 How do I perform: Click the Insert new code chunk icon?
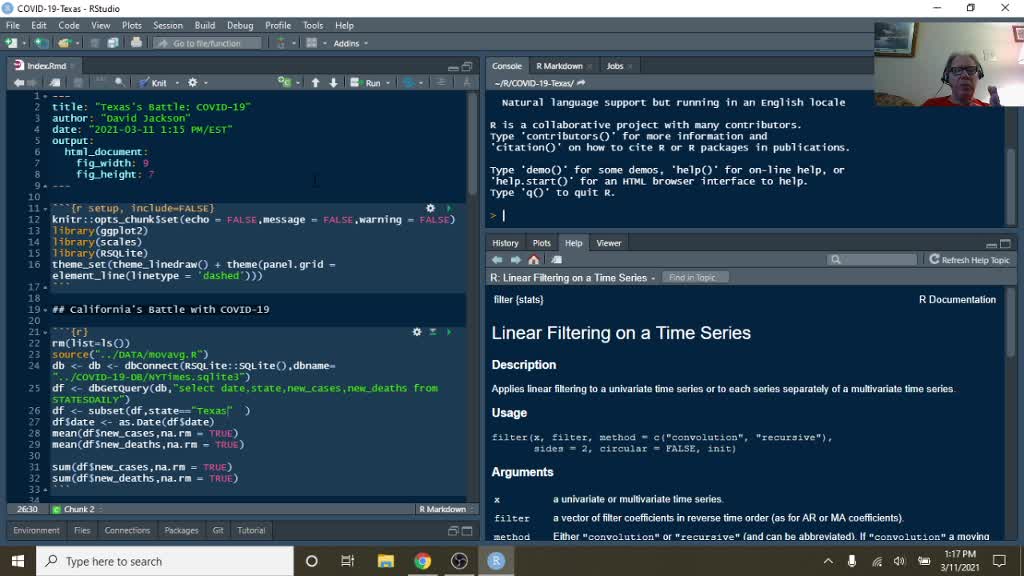pos(285,83)
